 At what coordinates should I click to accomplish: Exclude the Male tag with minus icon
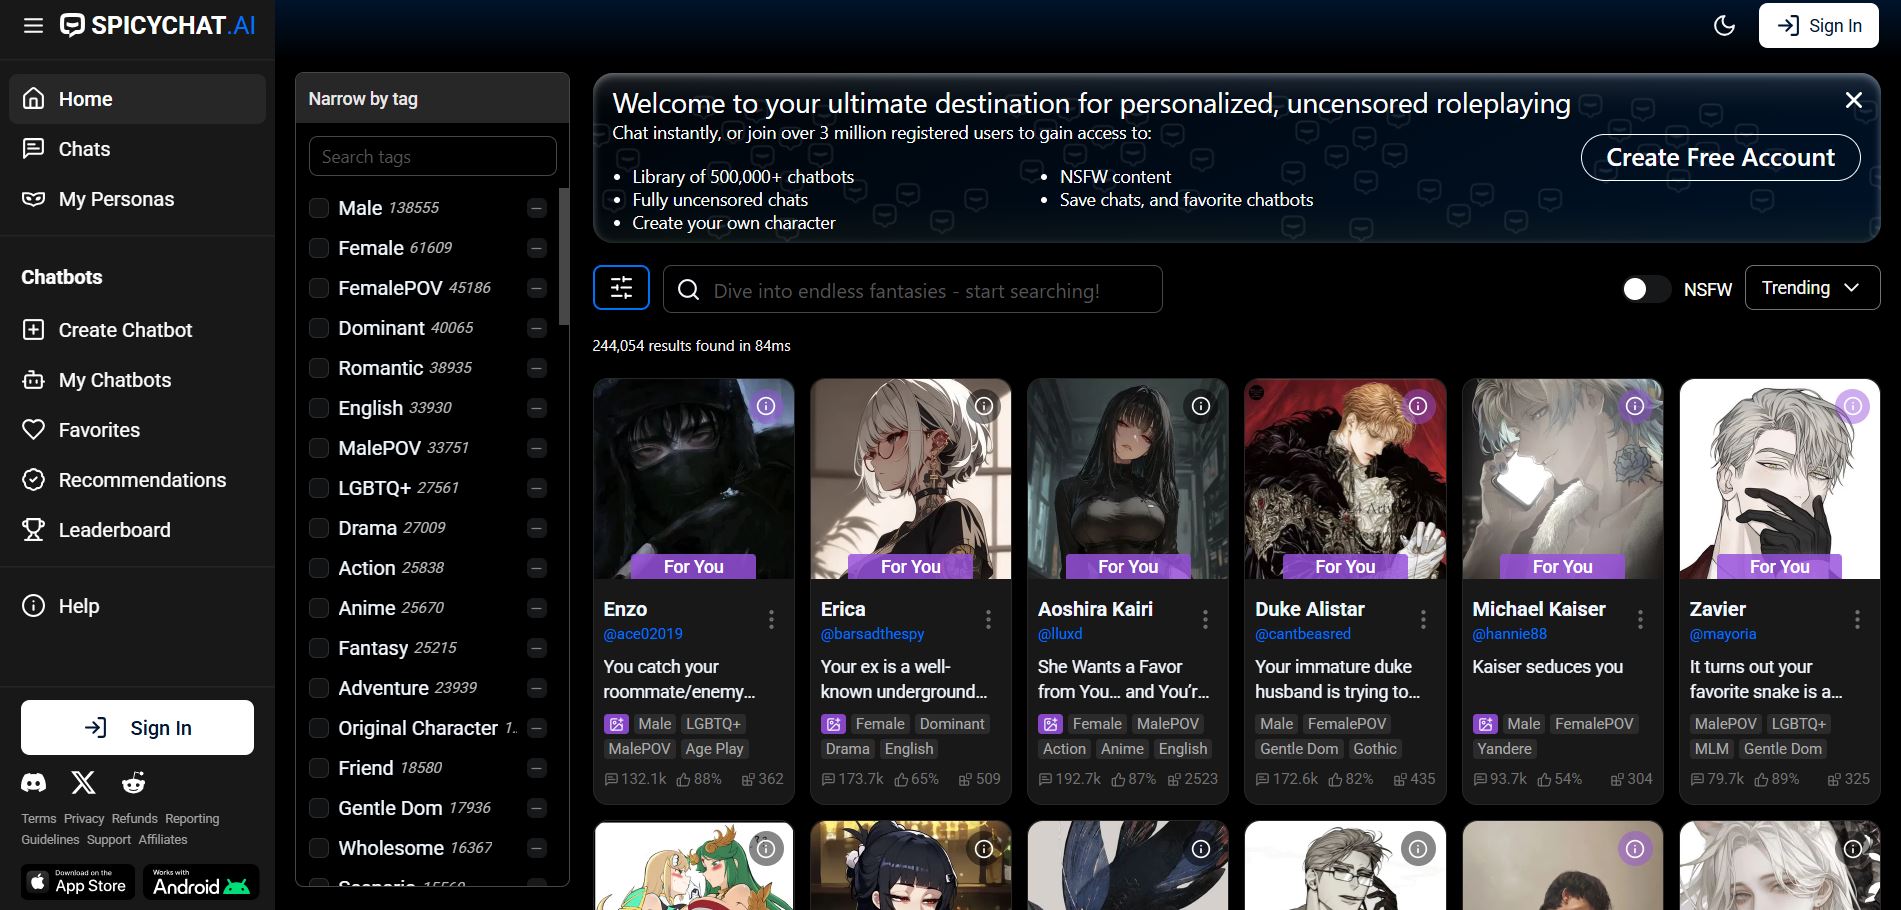[x=537, y=208]
